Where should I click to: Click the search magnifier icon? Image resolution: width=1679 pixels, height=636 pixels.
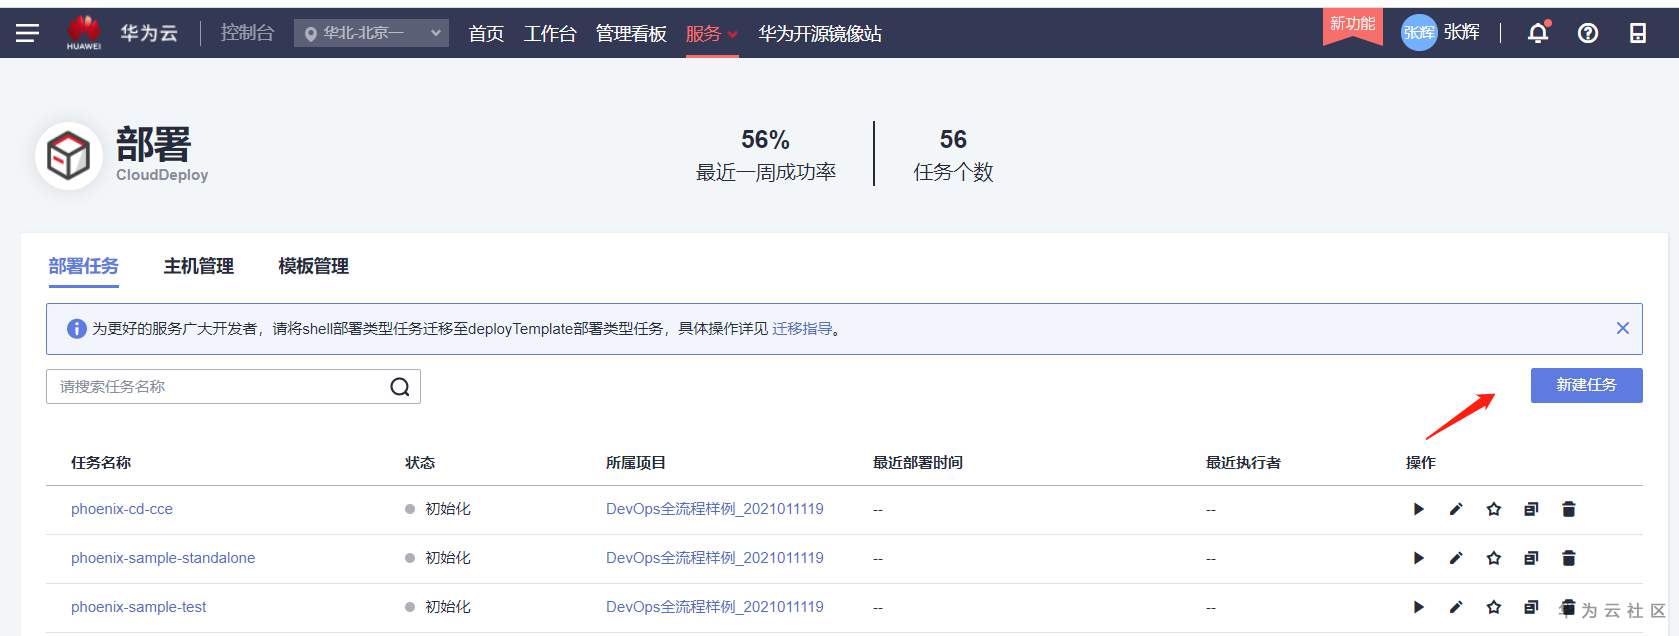click(400, 387)
